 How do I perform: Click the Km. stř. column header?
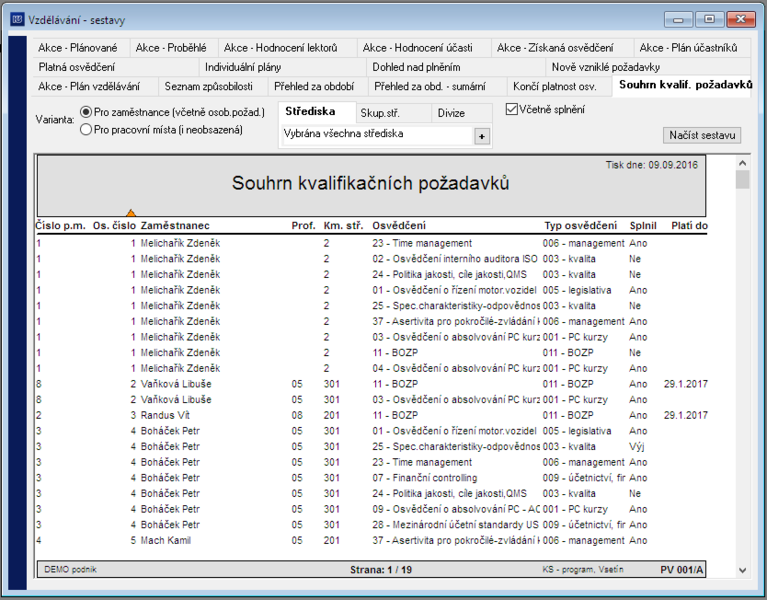click(343, 226)
